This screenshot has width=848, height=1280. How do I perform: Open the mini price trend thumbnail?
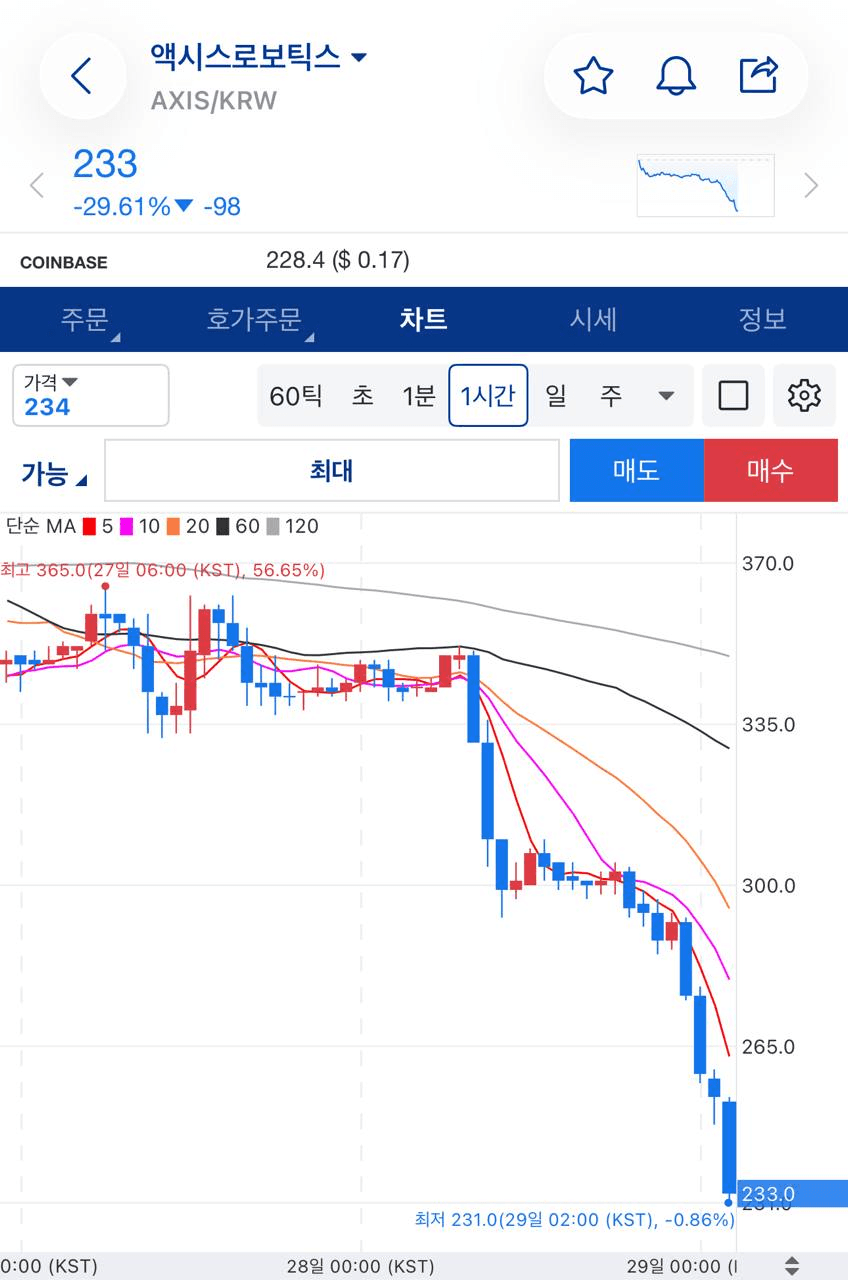tap(706, 185)
